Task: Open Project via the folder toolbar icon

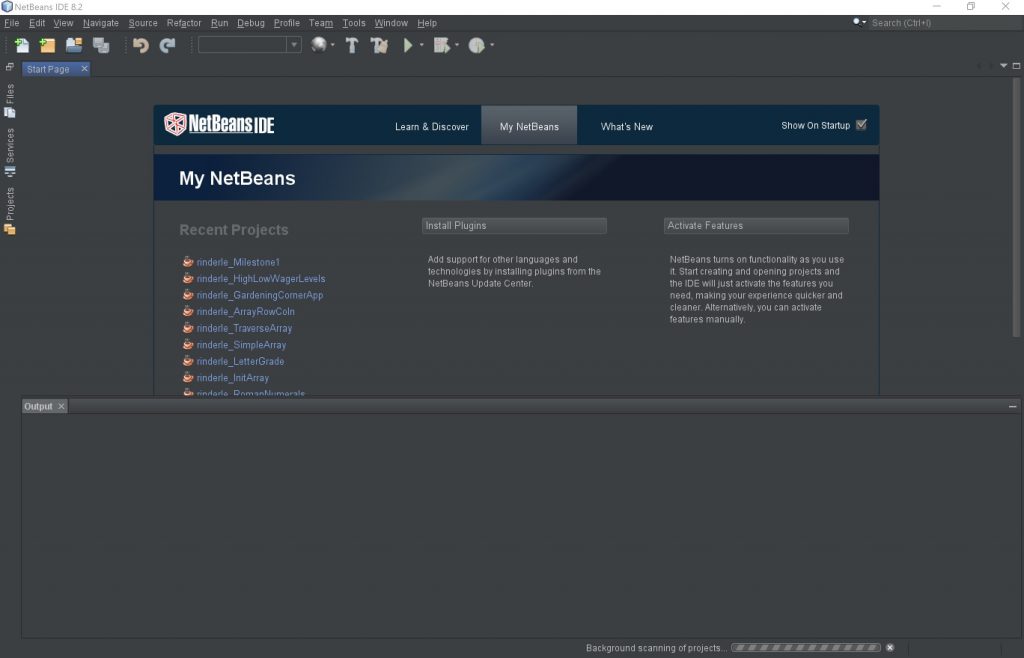Action: 74,45
